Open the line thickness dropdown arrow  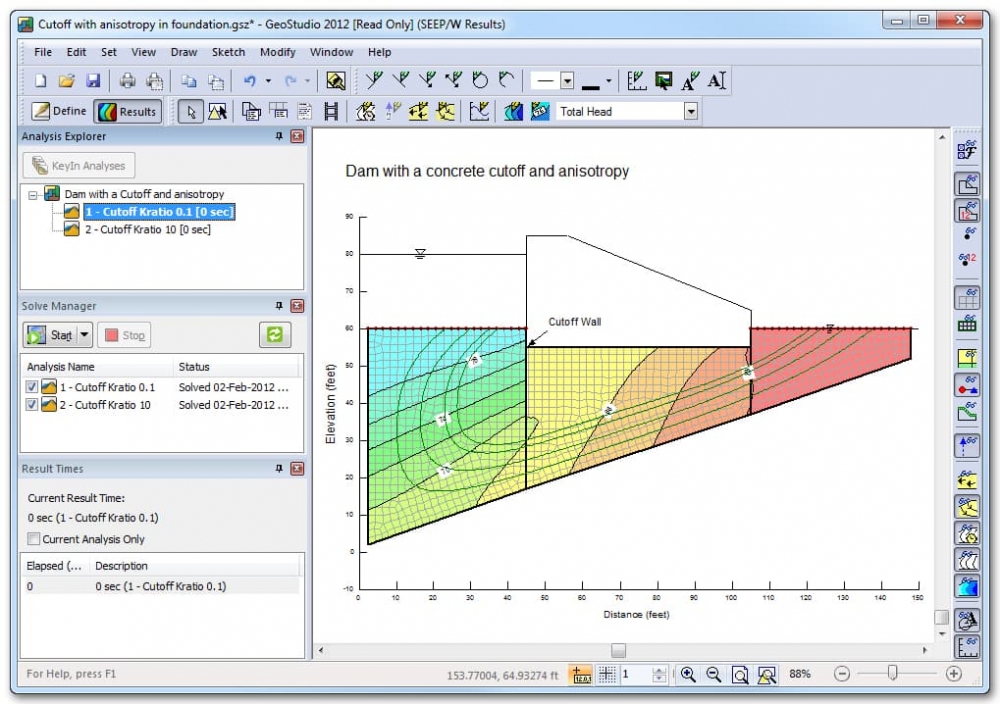coord(608,81)
